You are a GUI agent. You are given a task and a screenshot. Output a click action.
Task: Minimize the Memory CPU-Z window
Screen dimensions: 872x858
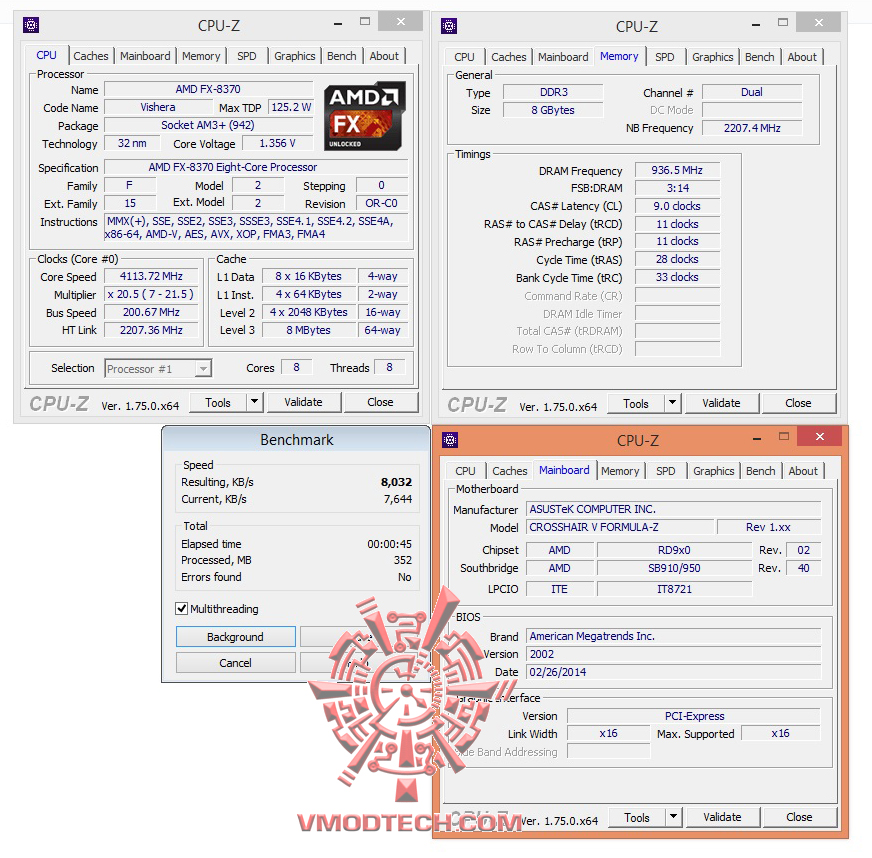(x=756, y=24)
